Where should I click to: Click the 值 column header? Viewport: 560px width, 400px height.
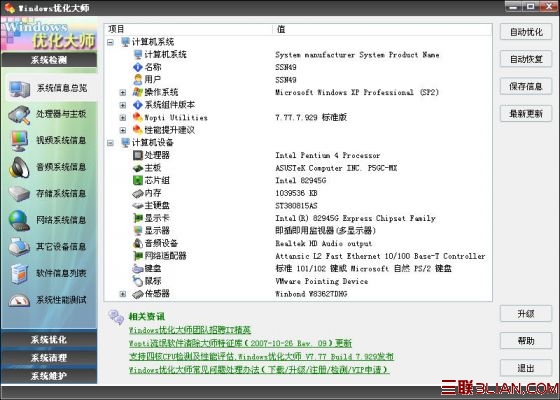point(382,29)
